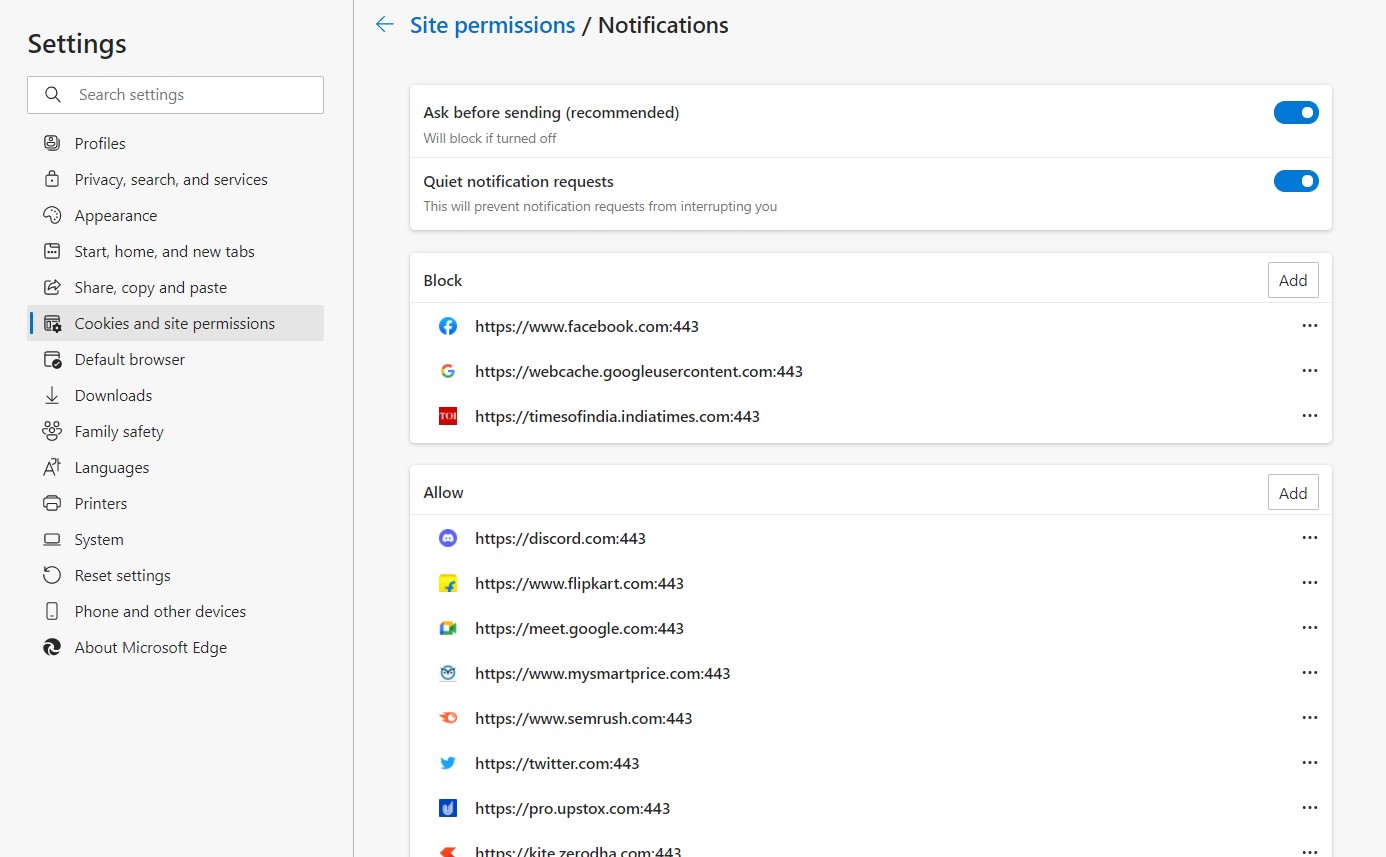Open more options for webcache.googleusercontent.com
Image resolution: width=1386 pixels, height=857 pixels.
coord(1310,371)
